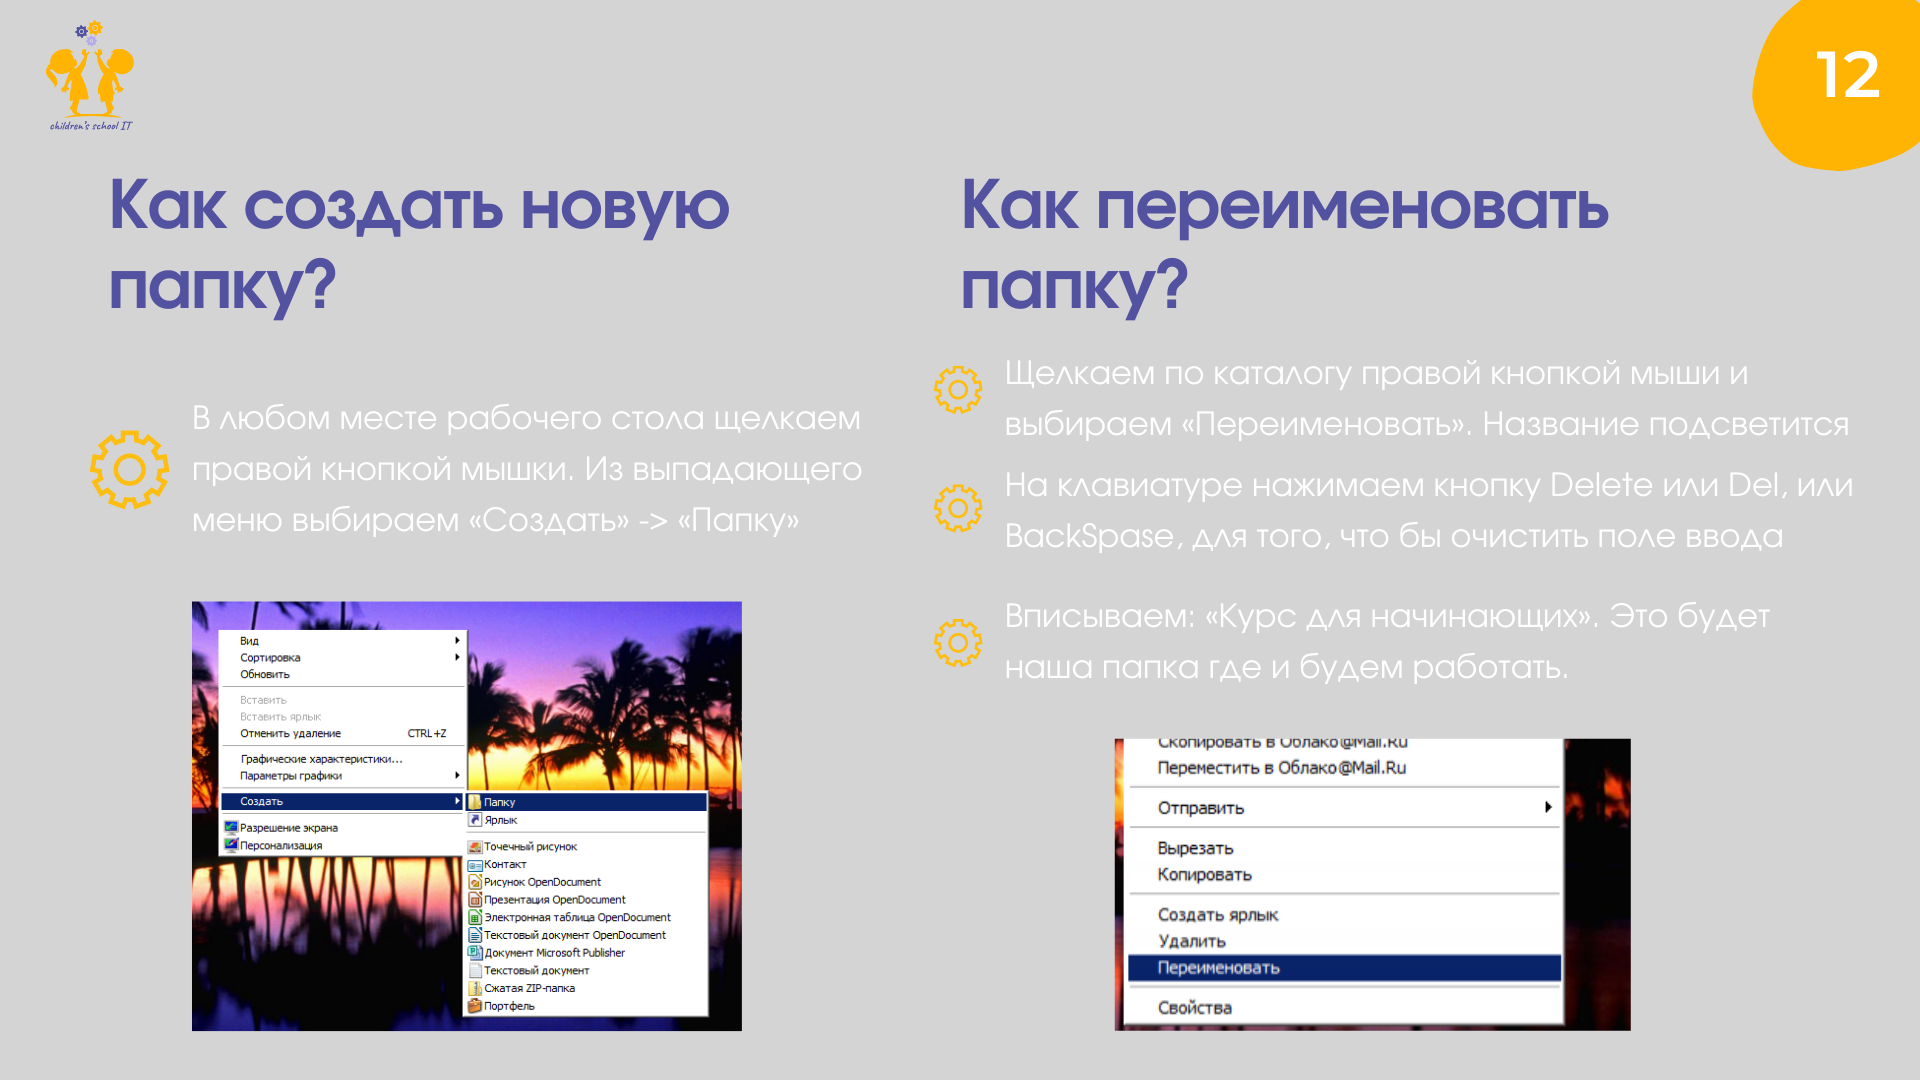Click the Контакт contact card icon
Image resolution: width=1920 pixels, height=1080 pixels.
(475, 865)
